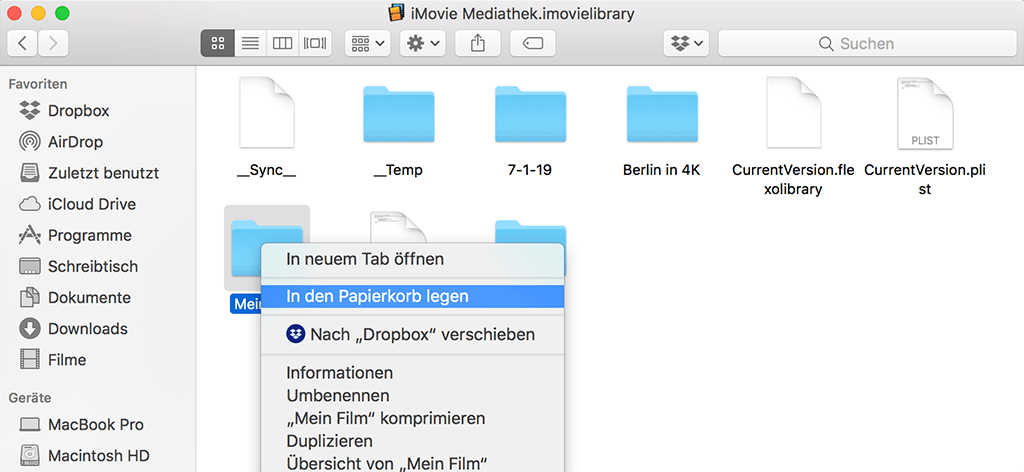1024x472 pixels.
Task: Click the Downloads arrow sidebar icon
Action: 29,328
